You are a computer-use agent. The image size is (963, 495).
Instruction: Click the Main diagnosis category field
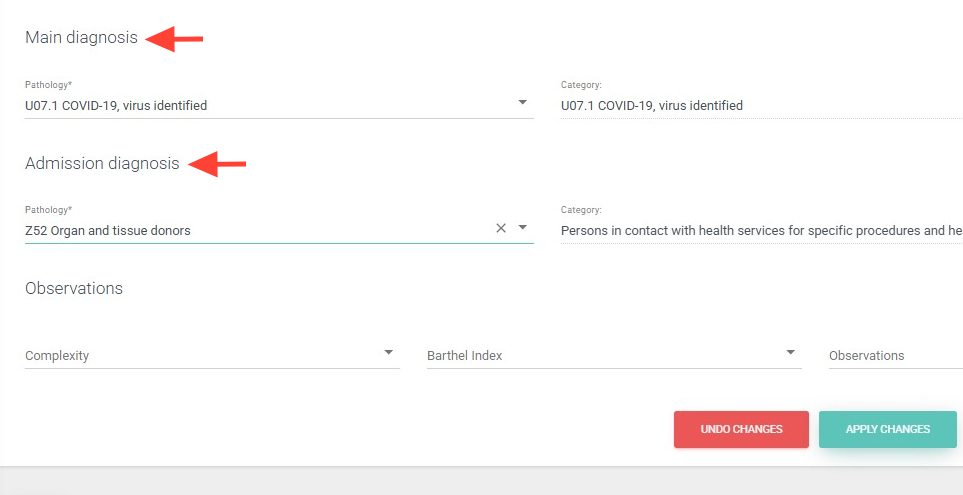pyautogui.click(x=760, y=105)
